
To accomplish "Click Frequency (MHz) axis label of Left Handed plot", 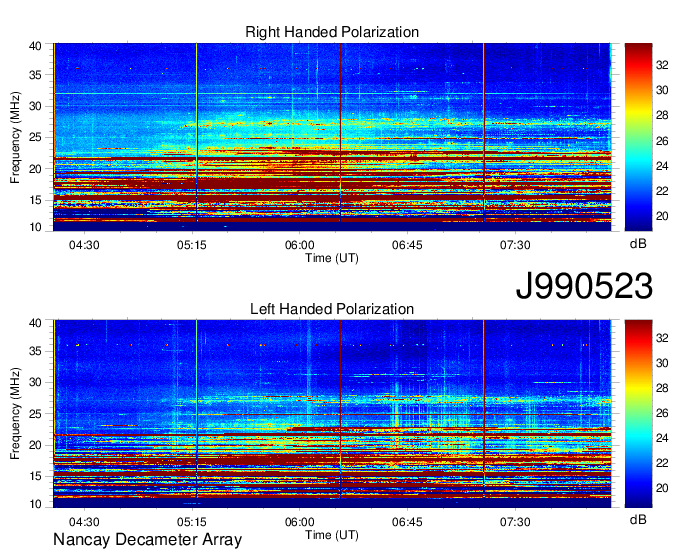I will [15, 414].
